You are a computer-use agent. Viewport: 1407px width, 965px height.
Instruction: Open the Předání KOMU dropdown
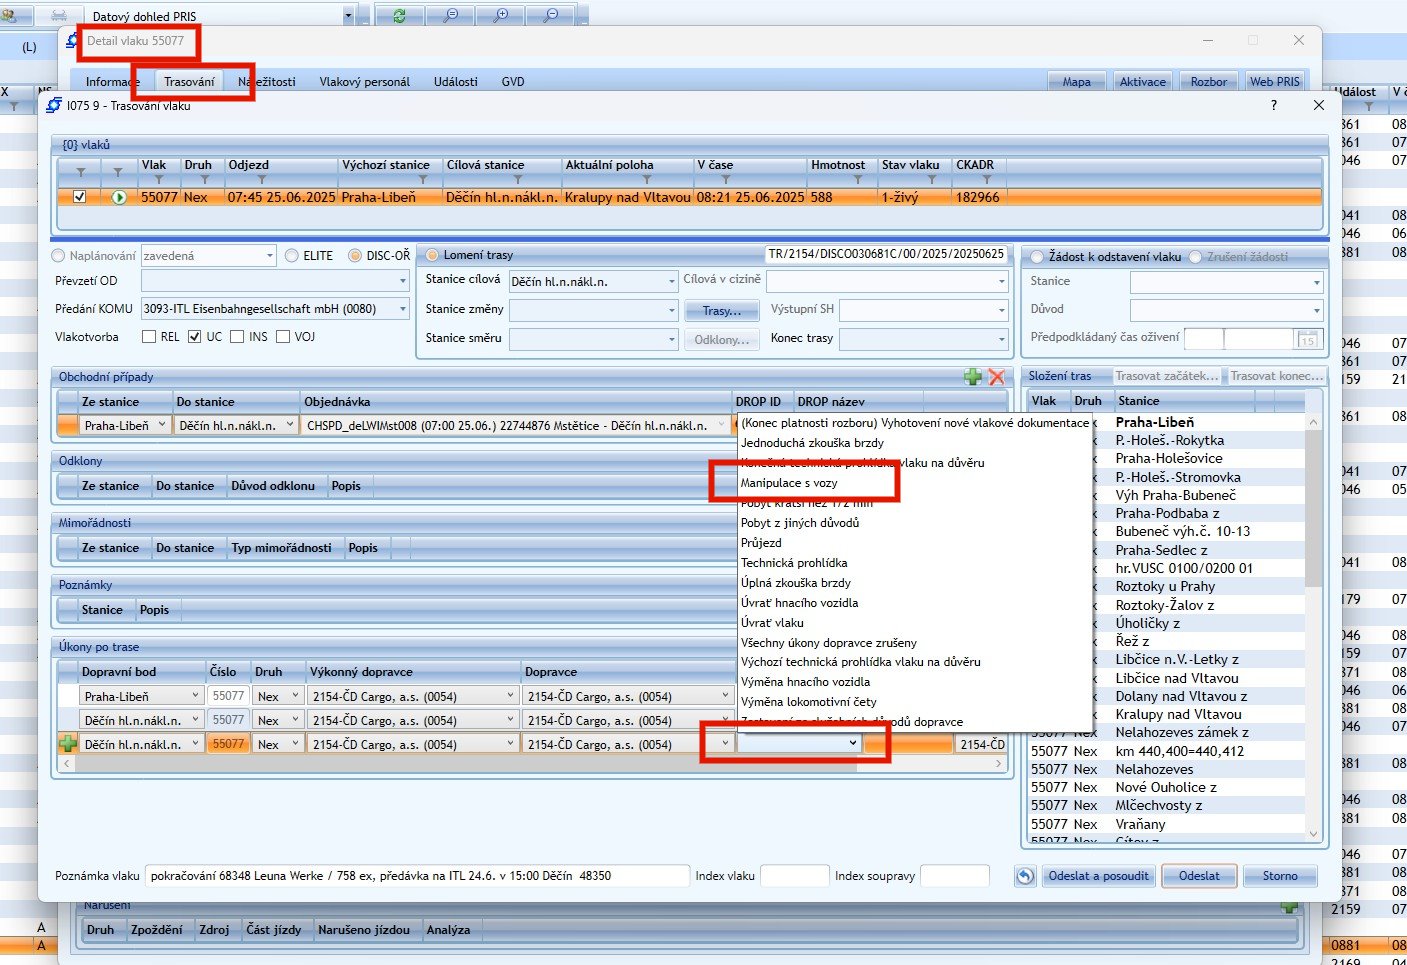pos(403,309)
